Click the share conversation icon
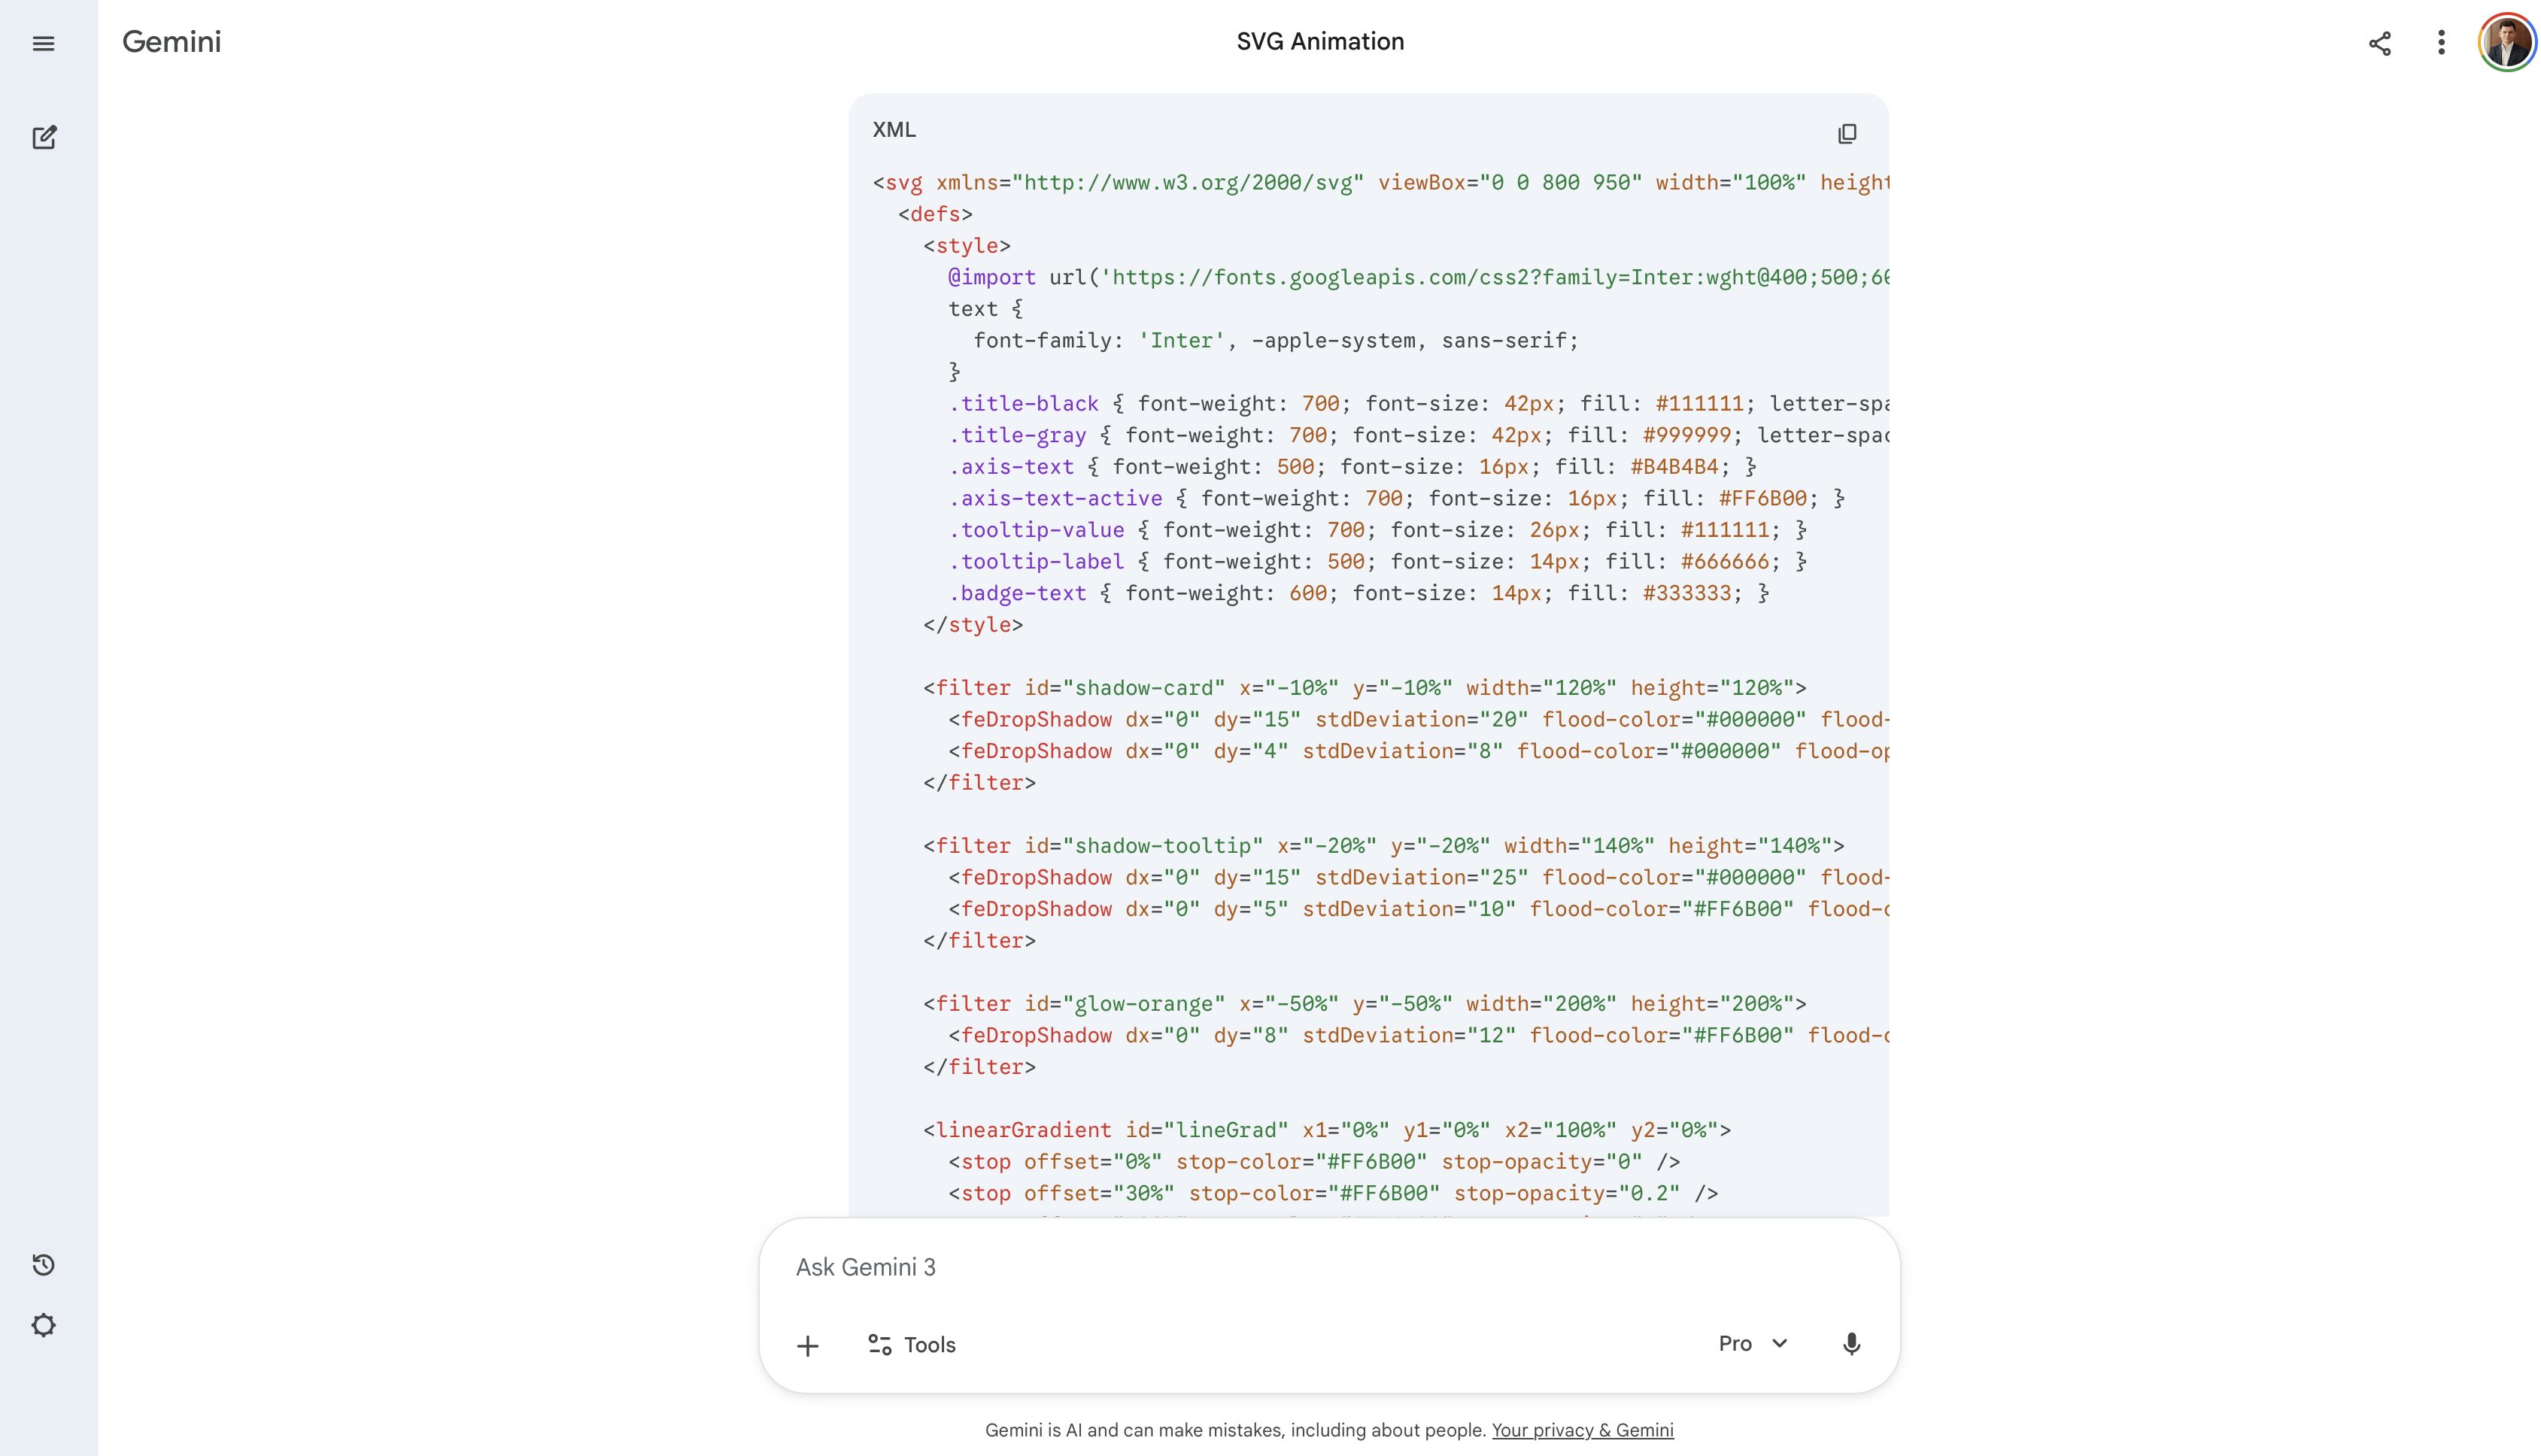This screenshot has height=1456, width=2541. coord(2380,43)
